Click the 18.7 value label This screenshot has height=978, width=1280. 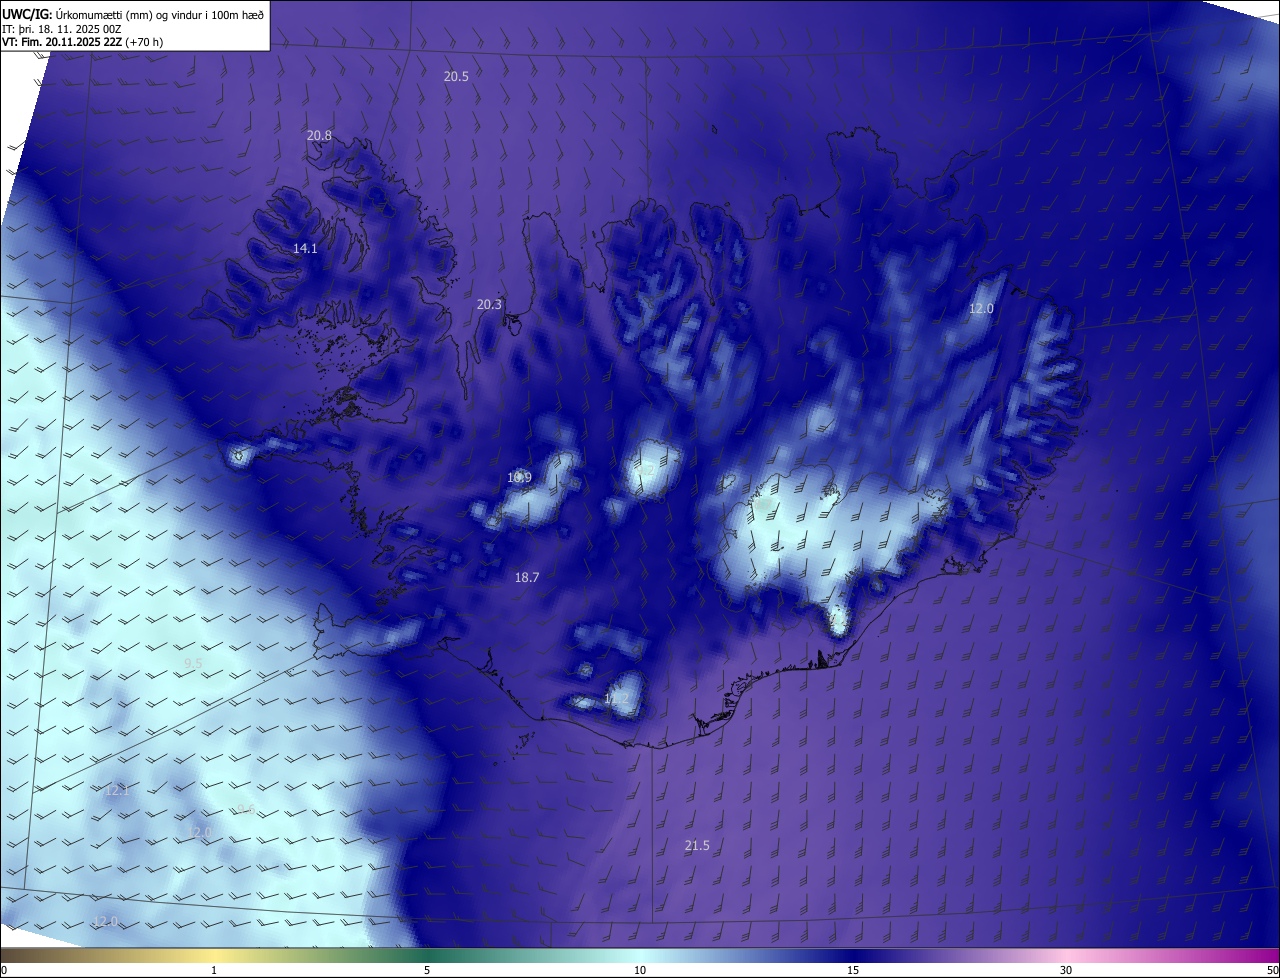tap(526, 577)
